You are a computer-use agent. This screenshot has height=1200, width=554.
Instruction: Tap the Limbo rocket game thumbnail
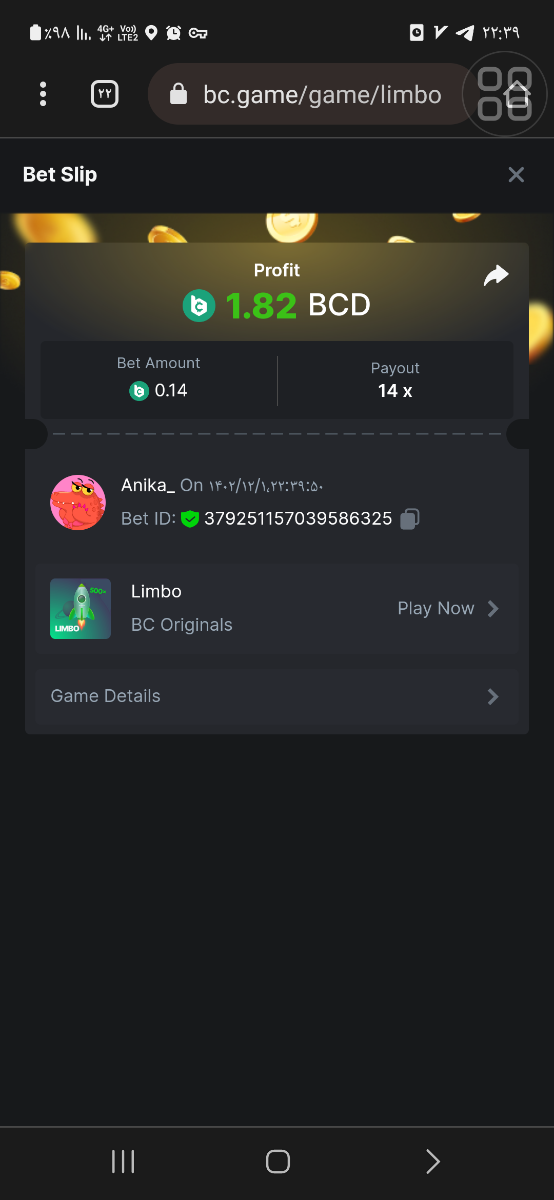point(80,608)
